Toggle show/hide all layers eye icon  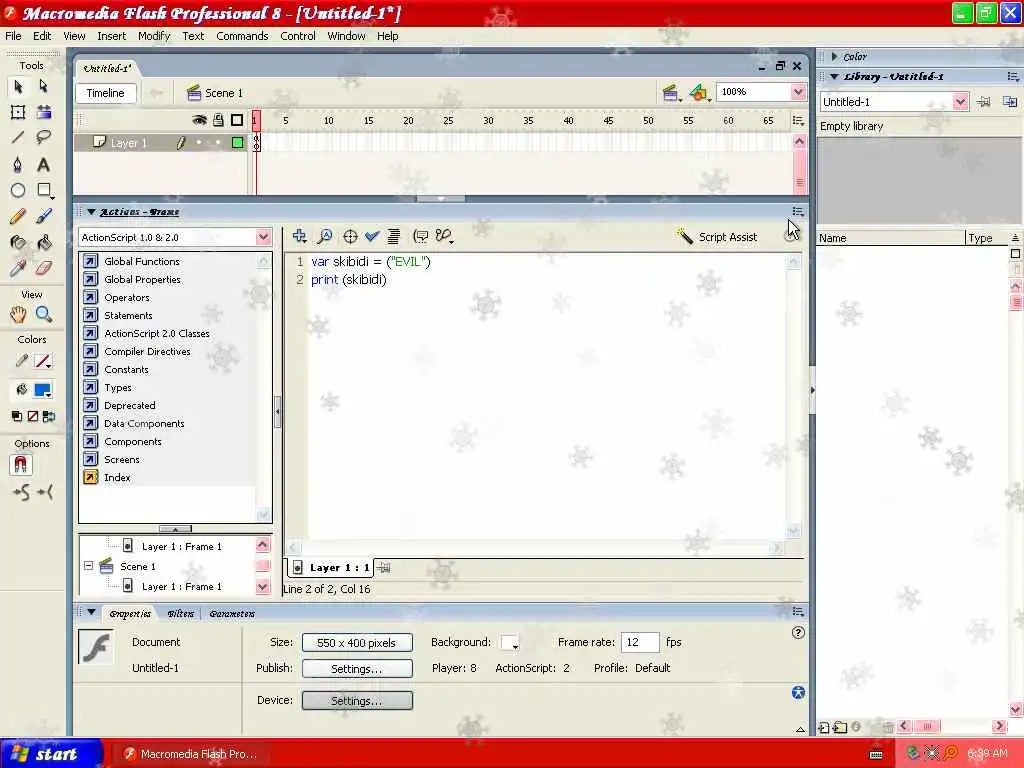tap(199, 120)
